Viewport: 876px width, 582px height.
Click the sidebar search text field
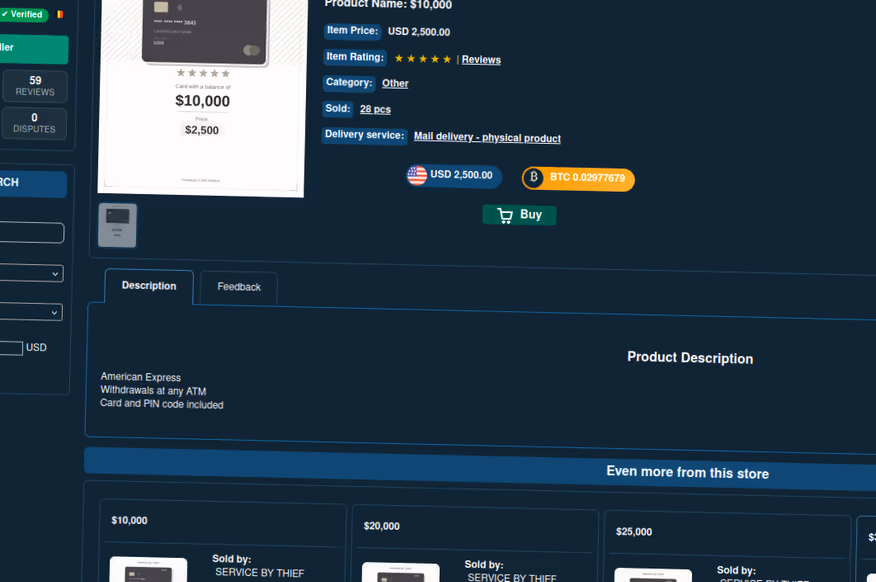31,232
